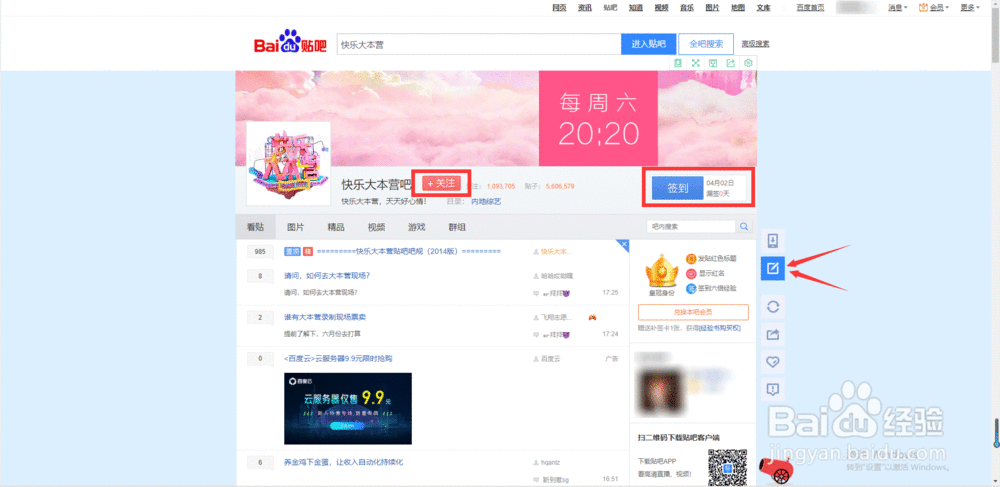Click the 文库 link in top navigation
This screenshot has height=487, width=1000.
[x=763, y=8]
